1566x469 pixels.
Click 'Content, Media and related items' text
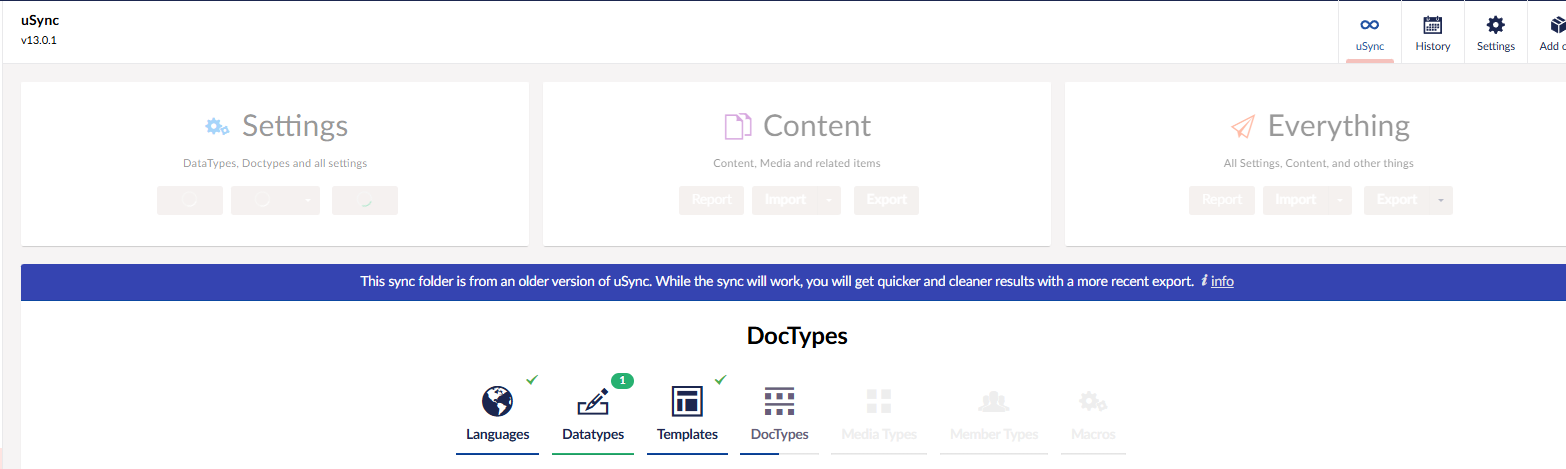coord(797,163)
